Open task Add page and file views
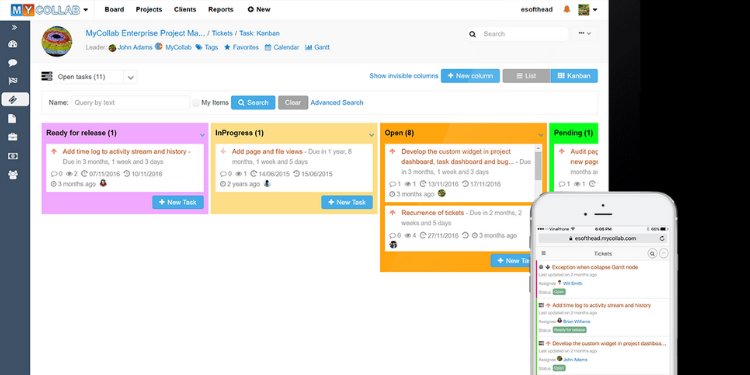The image size is (750, 375). tap(267, 152)
